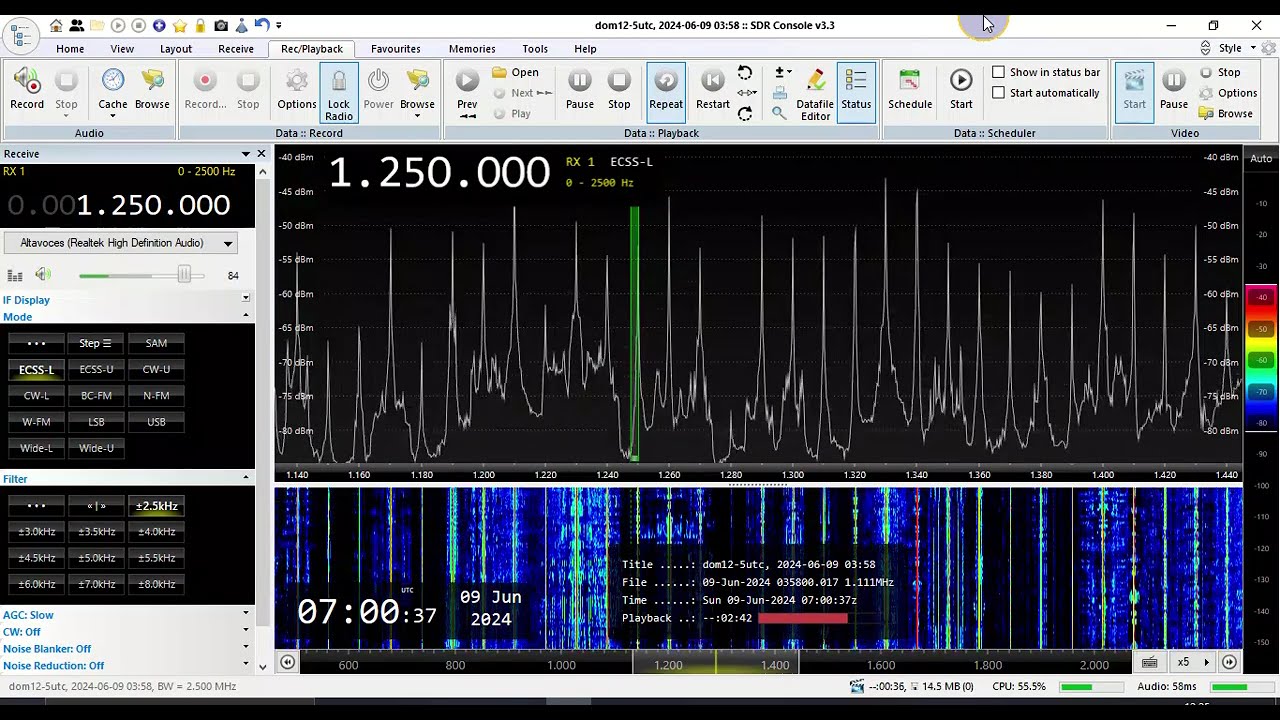Open the Receive ribbon tab
The width and height of the screenshot is (1280, 720).
coord(236,48)
